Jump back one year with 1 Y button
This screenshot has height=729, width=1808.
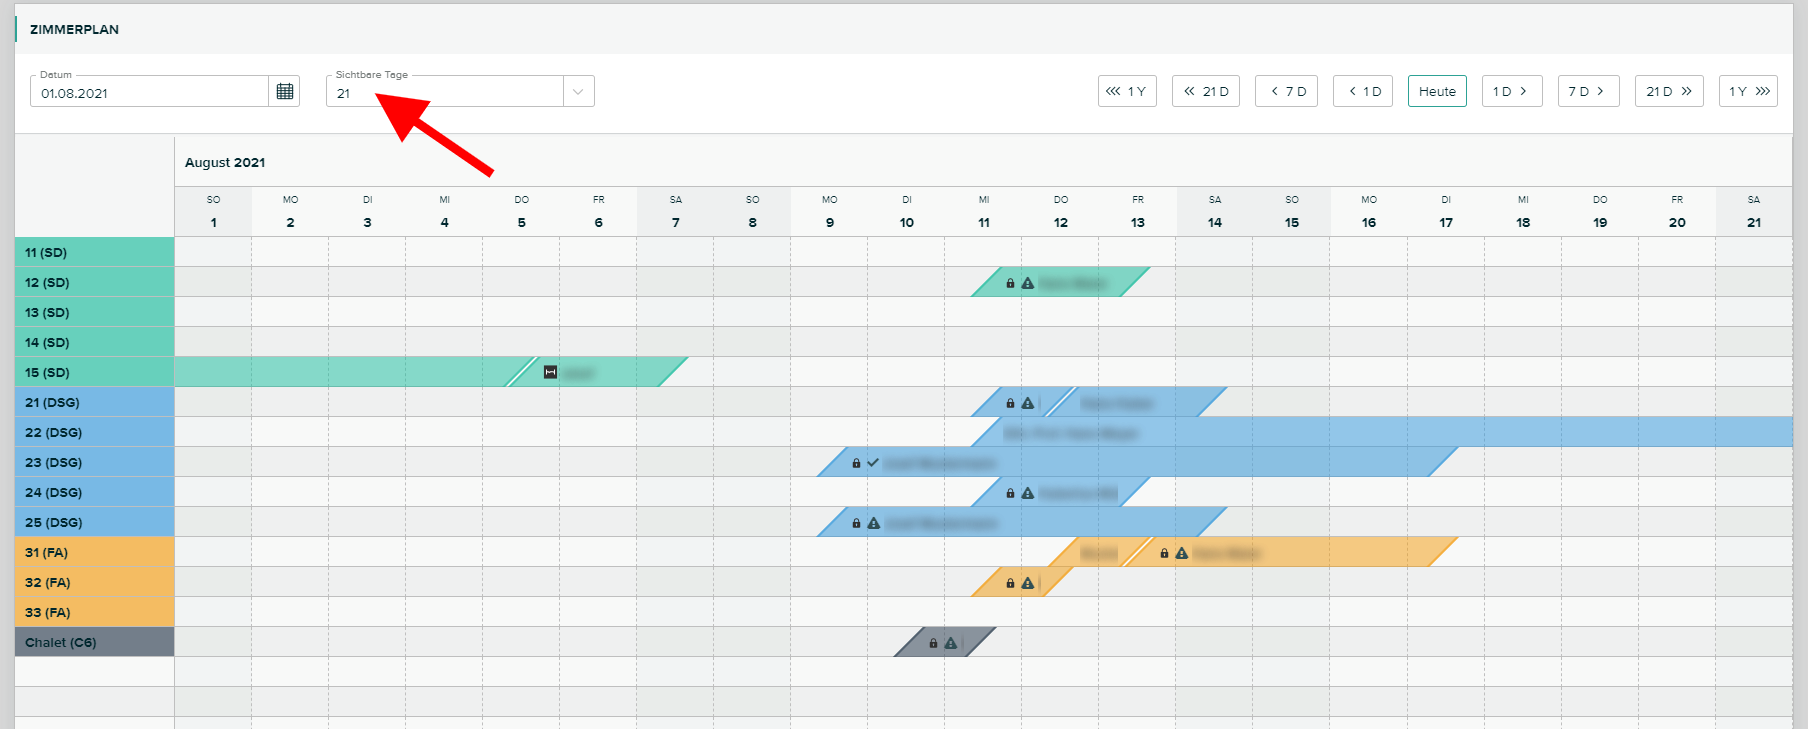(x=1127, y=91)
